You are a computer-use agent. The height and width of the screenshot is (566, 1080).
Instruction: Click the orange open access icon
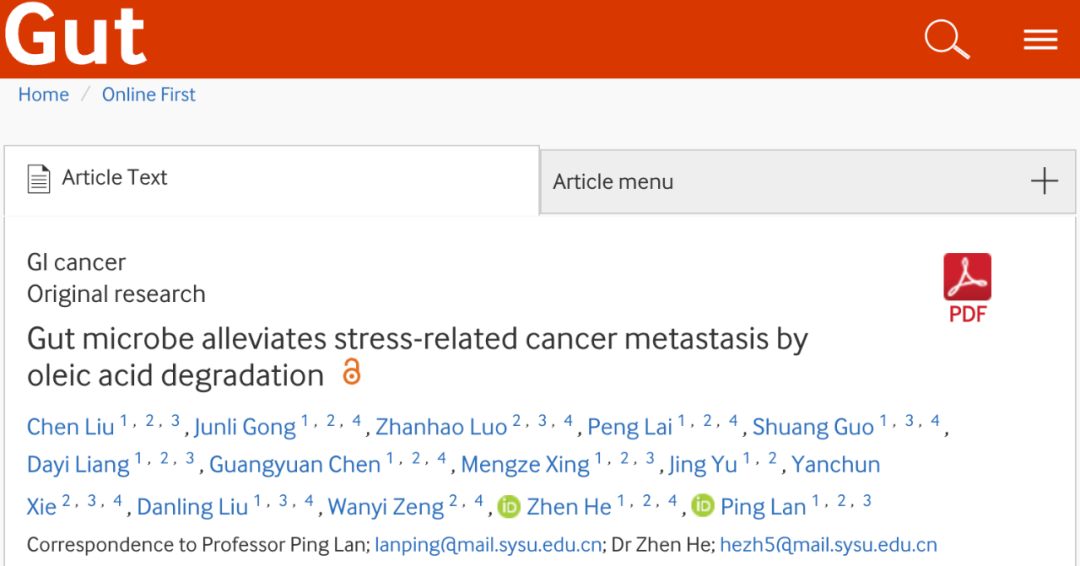(x=351, y=372)
